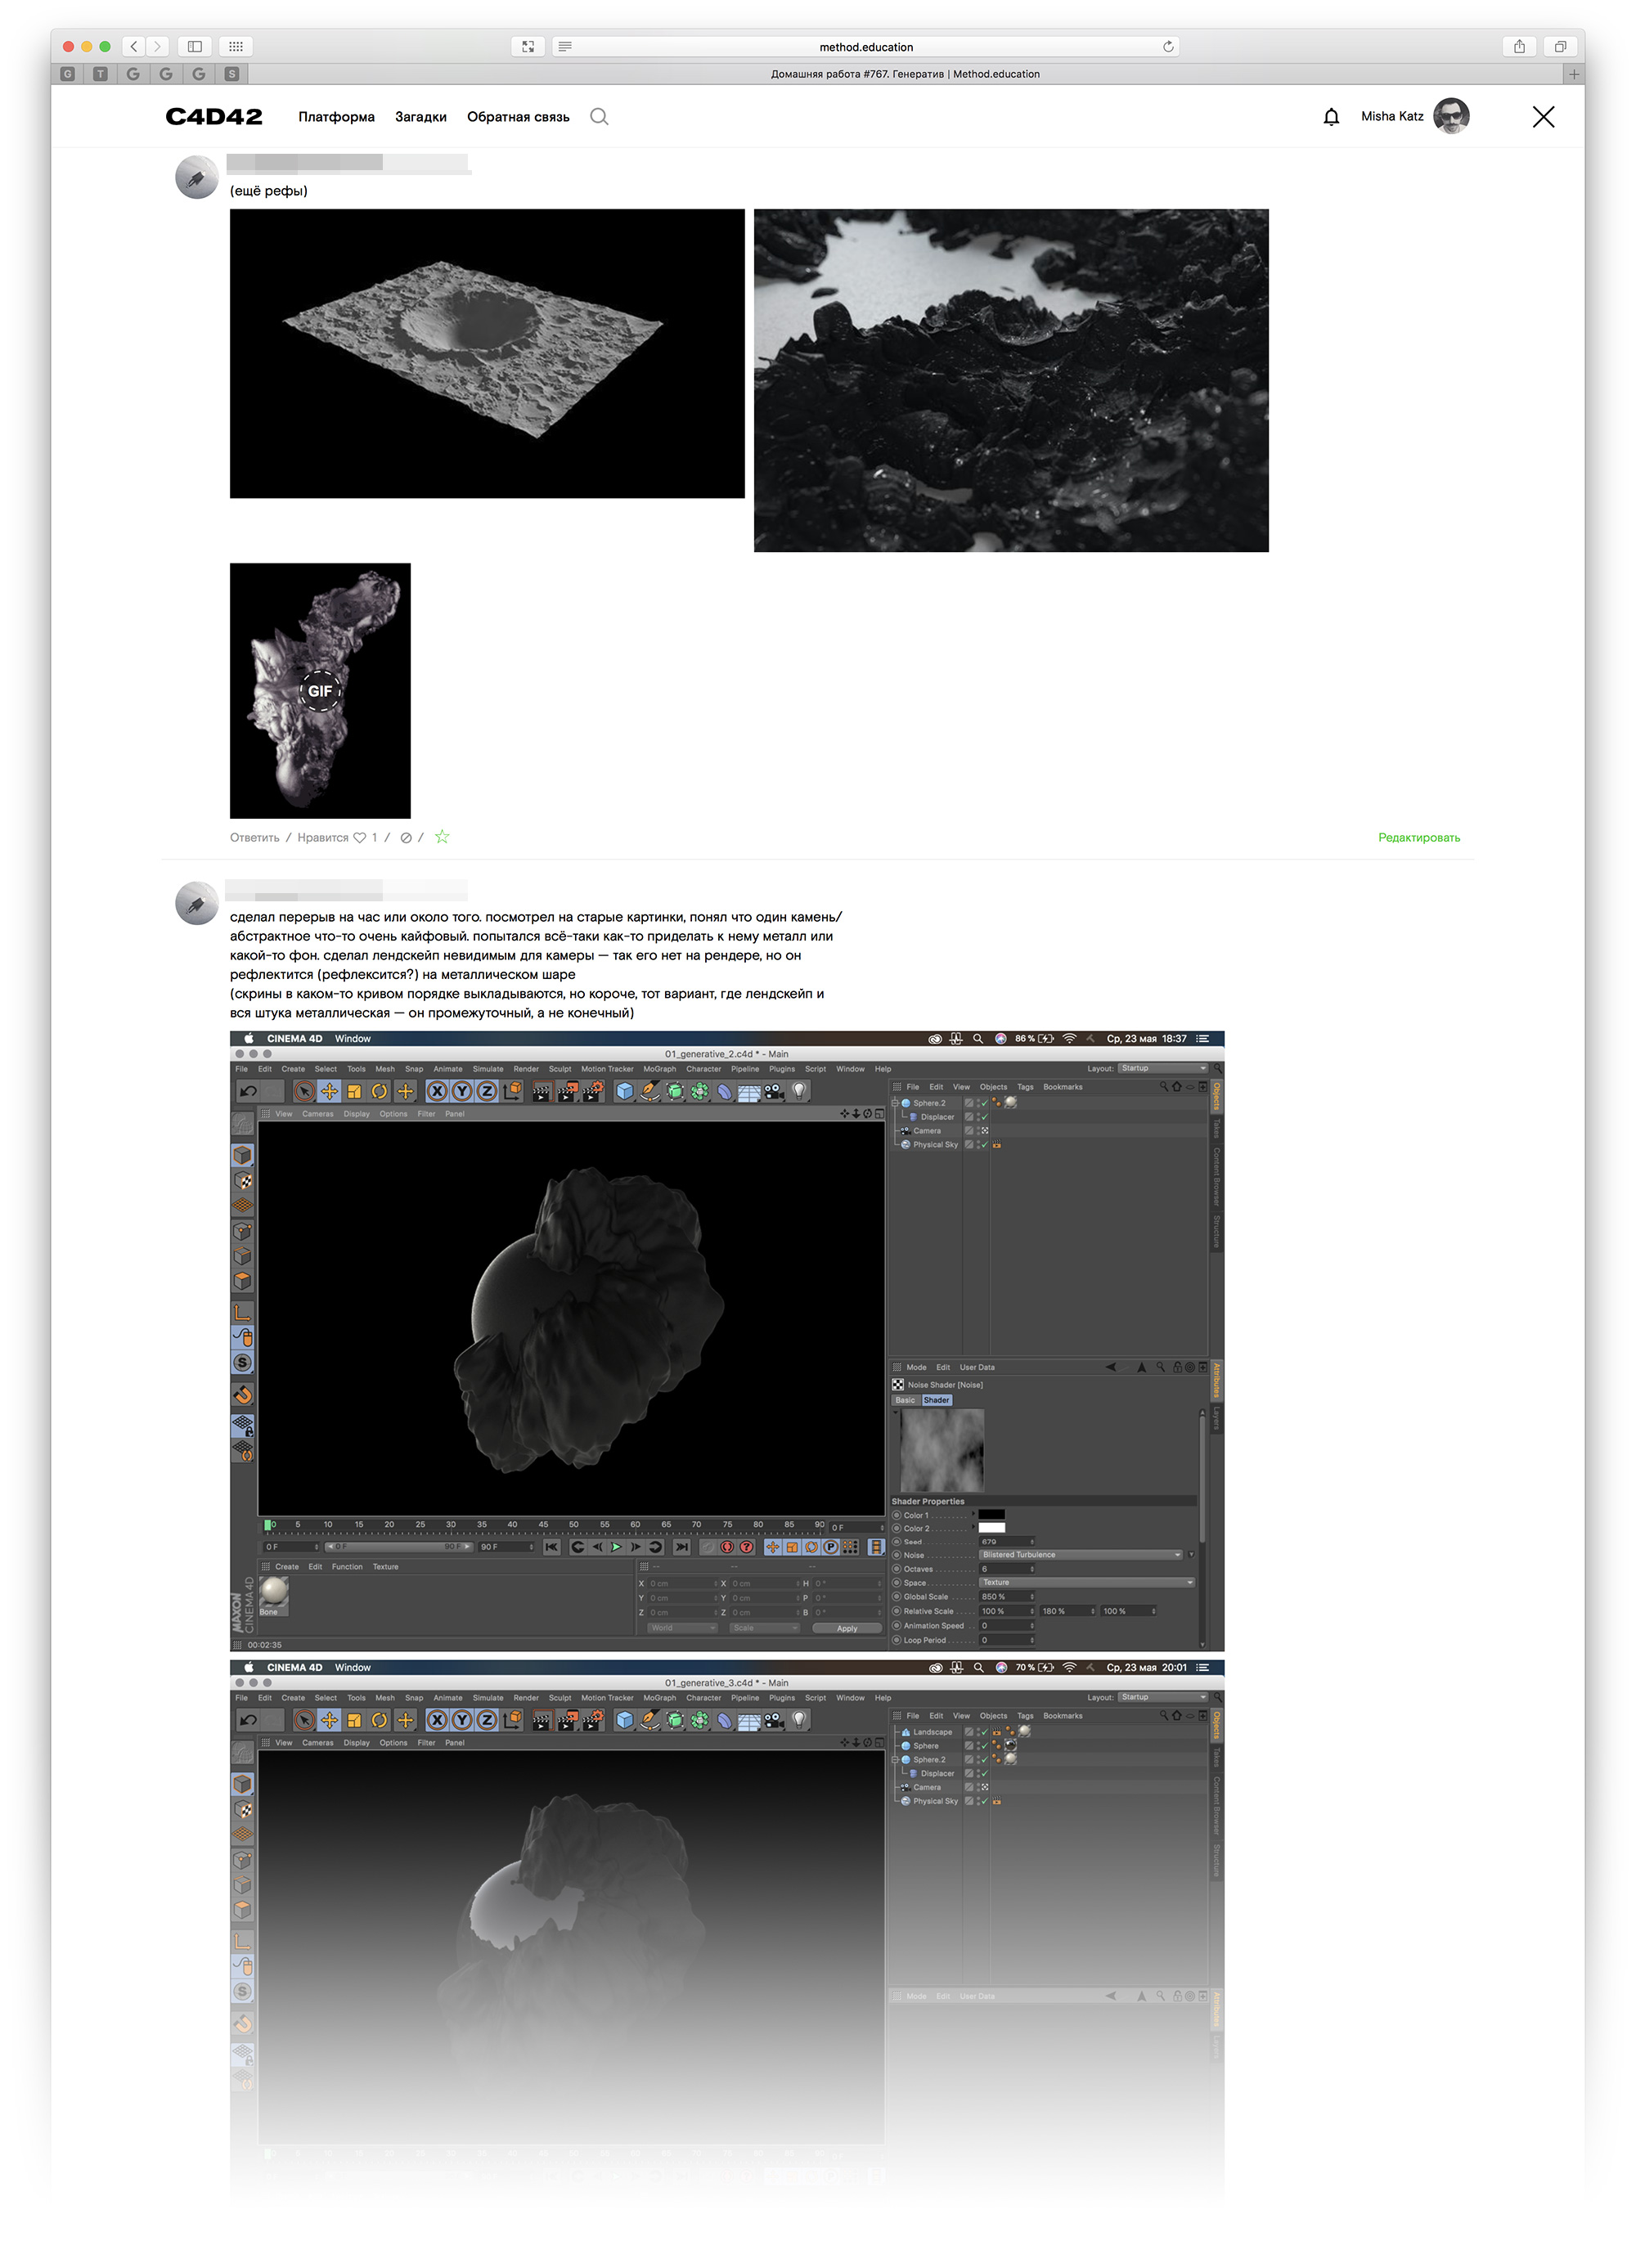Toggle the Seed animation circle
The image size is (1636, 2268).
click(897, 1541)
